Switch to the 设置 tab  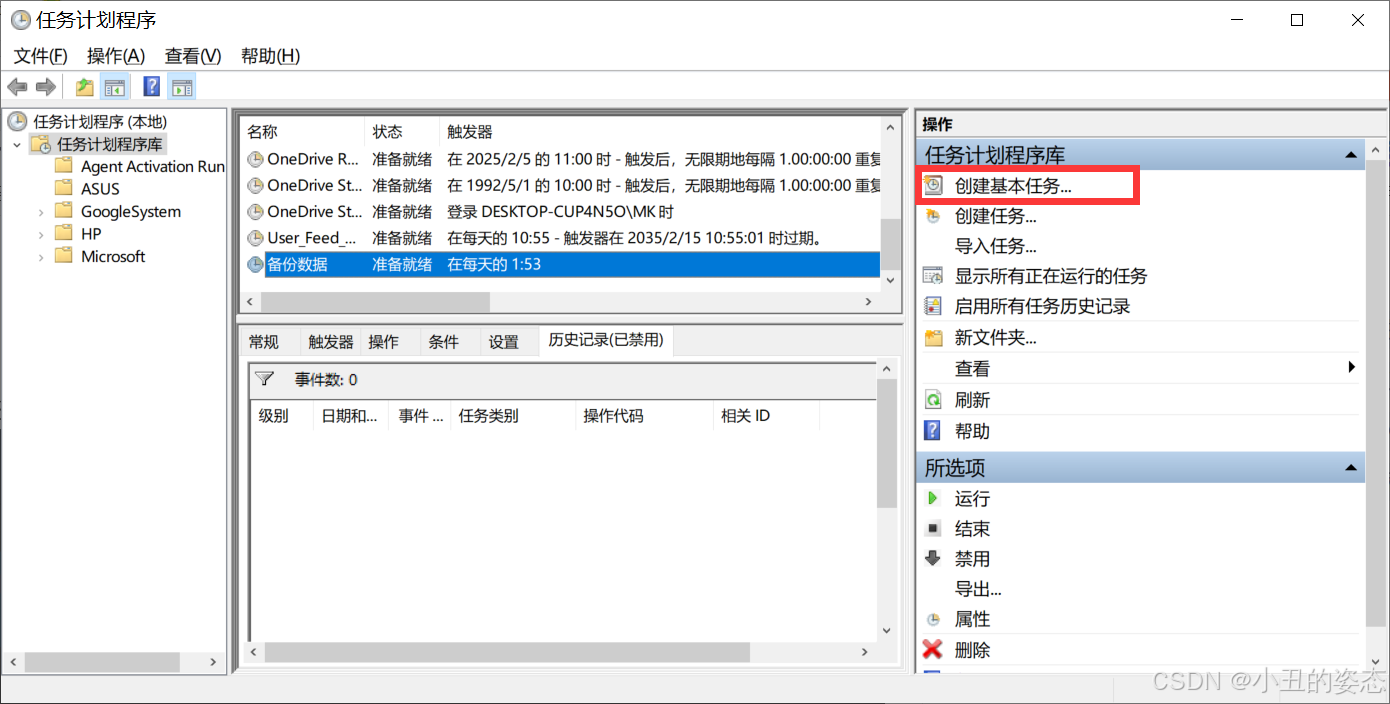tap(504, 342)
